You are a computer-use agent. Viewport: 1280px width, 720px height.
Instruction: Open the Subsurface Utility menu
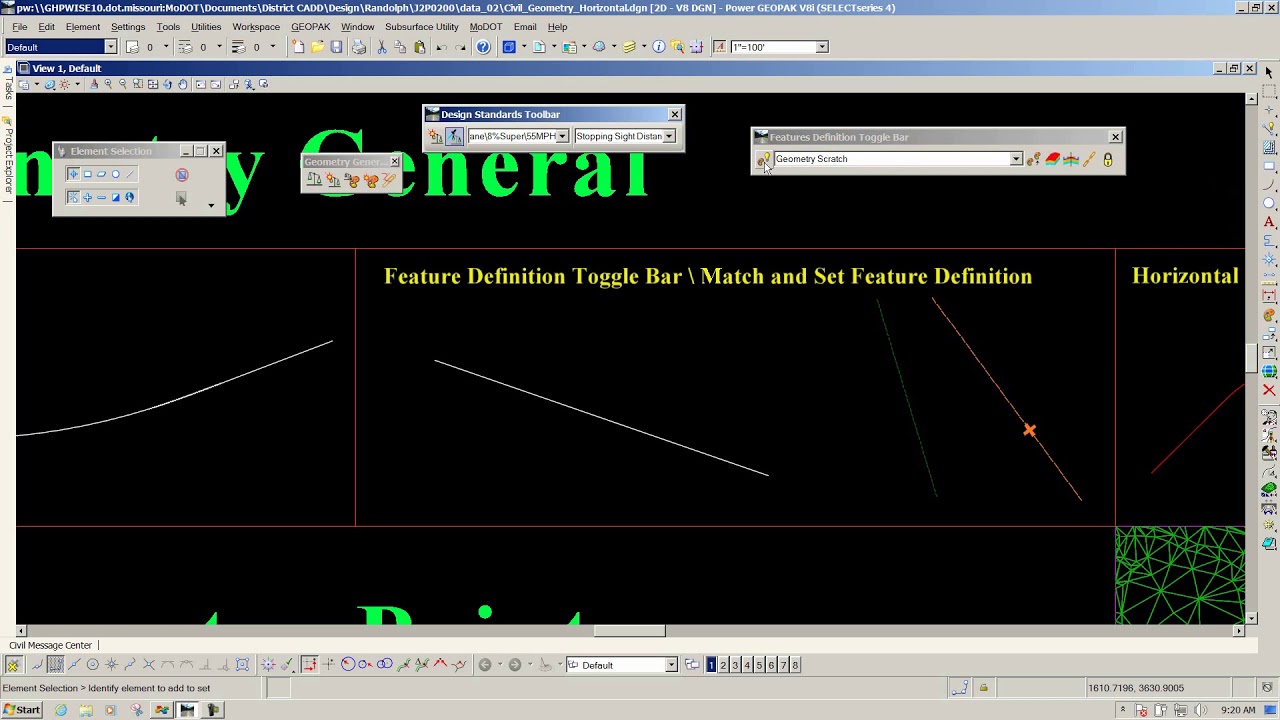pos(421,27)
